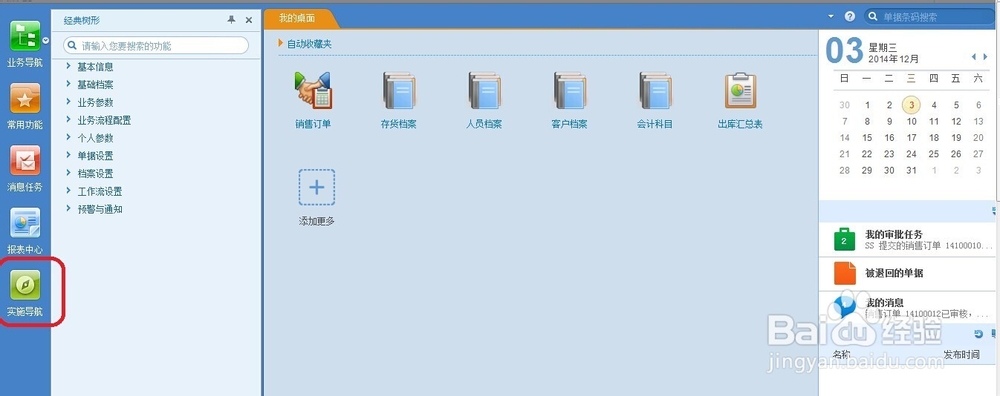Collapse 自动收藏夹 section triangle
Image resolution: width=1000 pixels, height=396 pixels.
(x=281, y=44)
